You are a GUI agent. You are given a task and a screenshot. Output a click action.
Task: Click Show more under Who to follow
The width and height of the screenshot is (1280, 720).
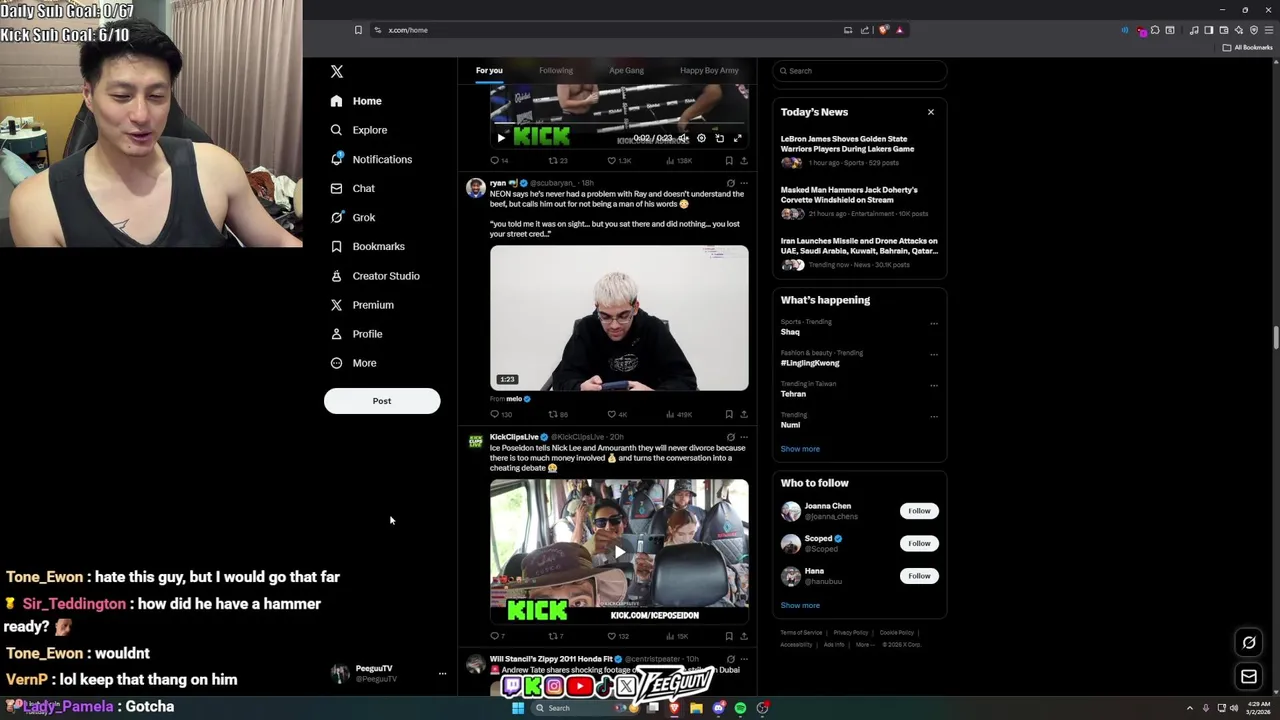pyautogui.click(x=800, y=605)
